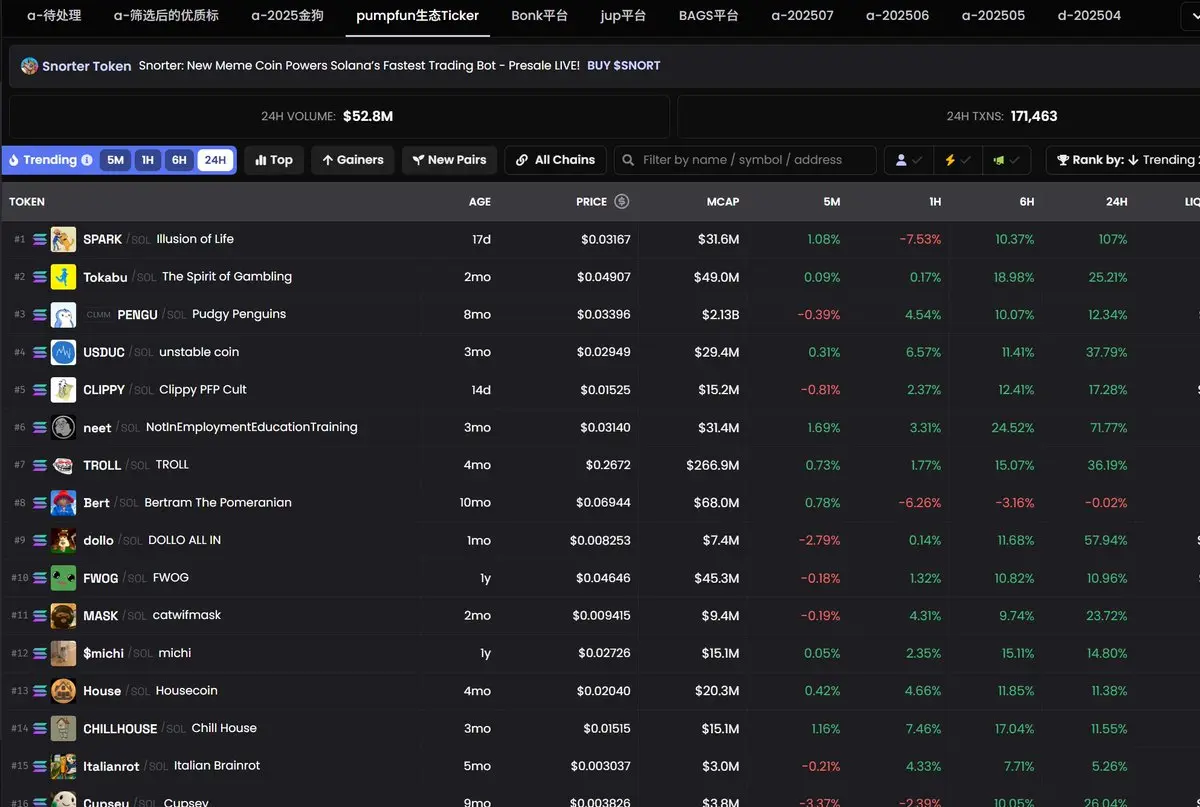Switch to the a-2025金狗 tab
This screenshot has width=1200, height=807.
point(288,16)
